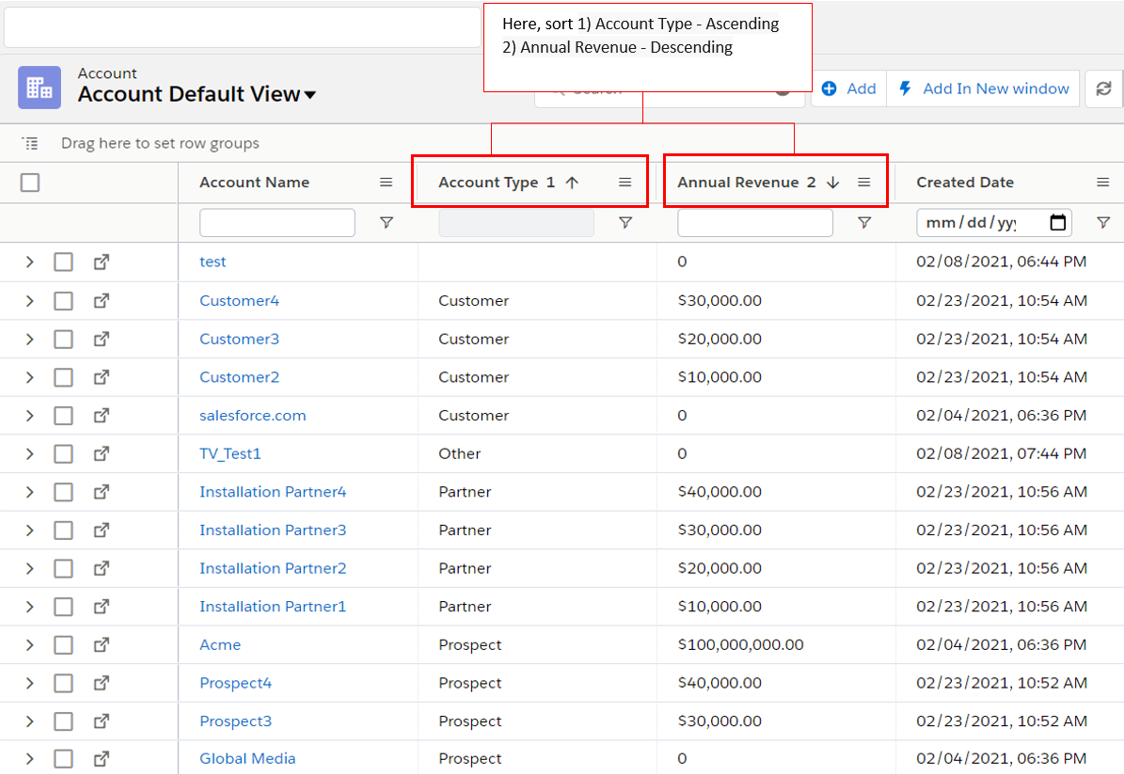The height and width of the screenshot is (774, 1124).
Task: Tick the select-all checkbox in header row
Action: (30, 182)
